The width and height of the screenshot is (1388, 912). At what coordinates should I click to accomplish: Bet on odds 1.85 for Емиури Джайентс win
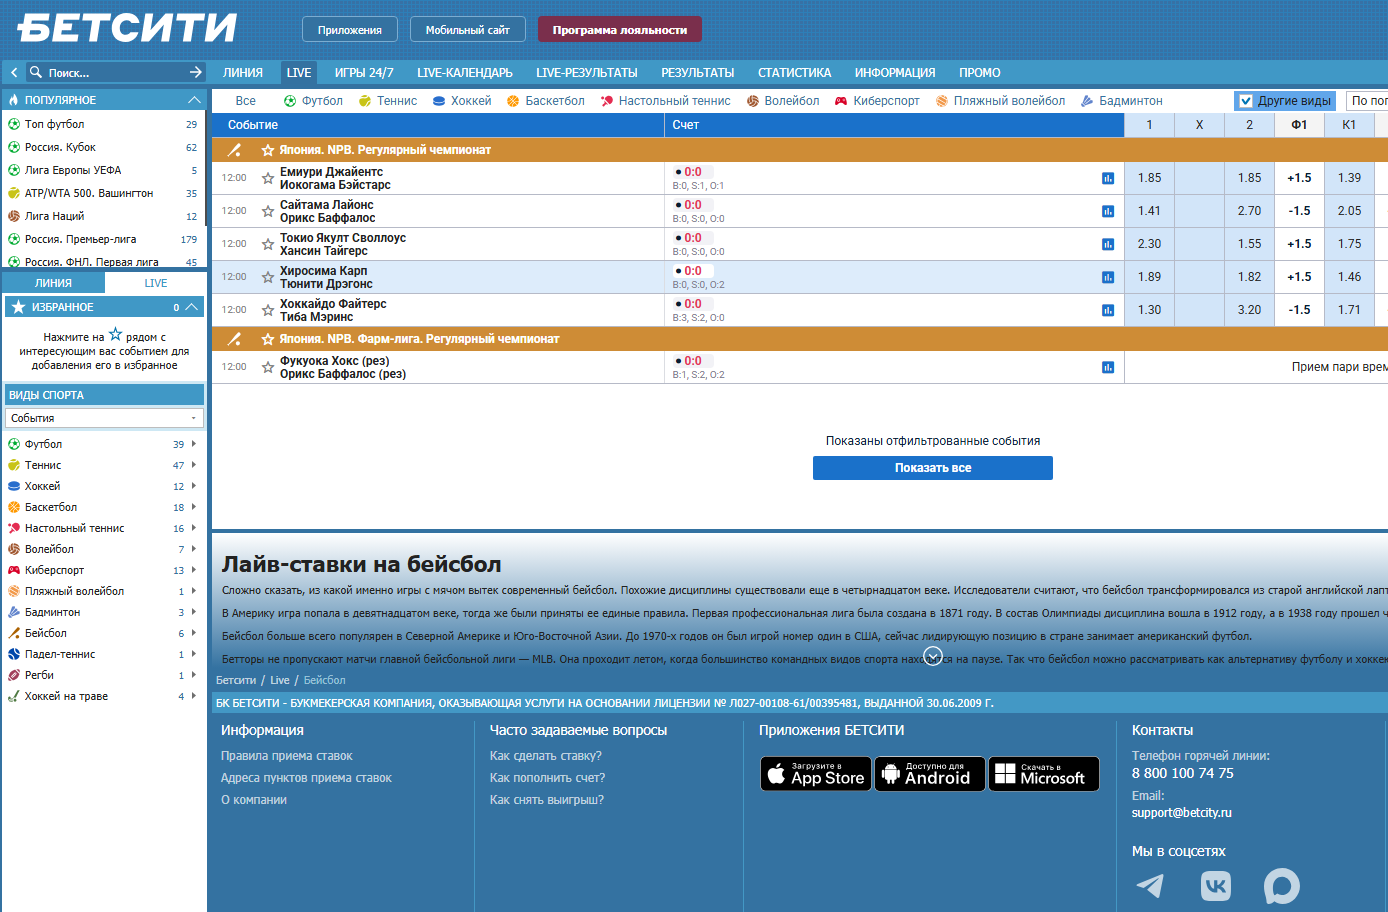tap(1150, 178)
